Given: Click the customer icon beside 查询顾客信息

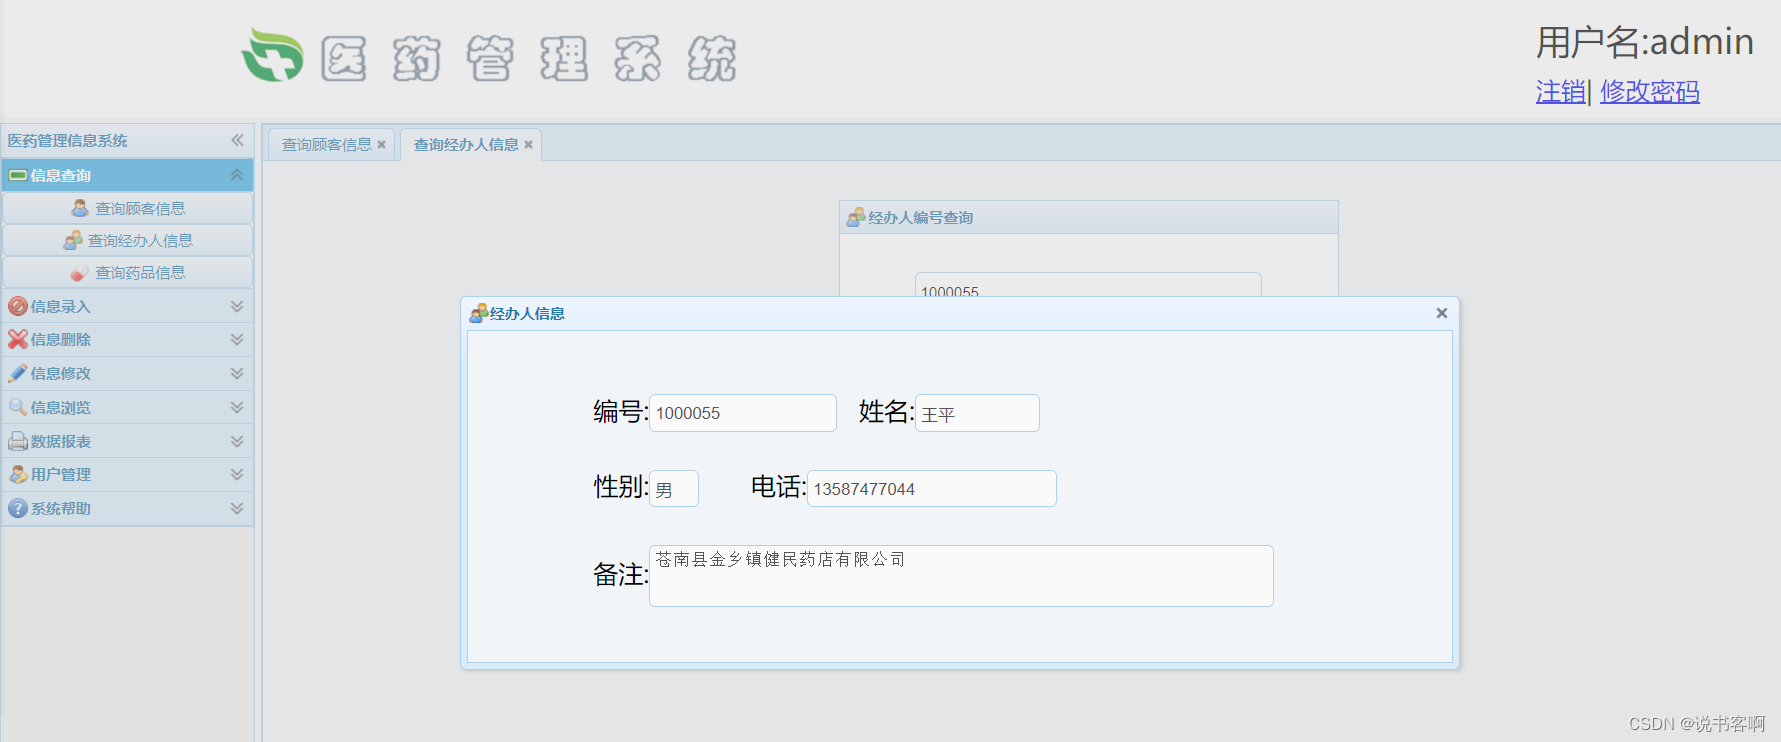Looking at the screenshot, I should coord(80,208).
